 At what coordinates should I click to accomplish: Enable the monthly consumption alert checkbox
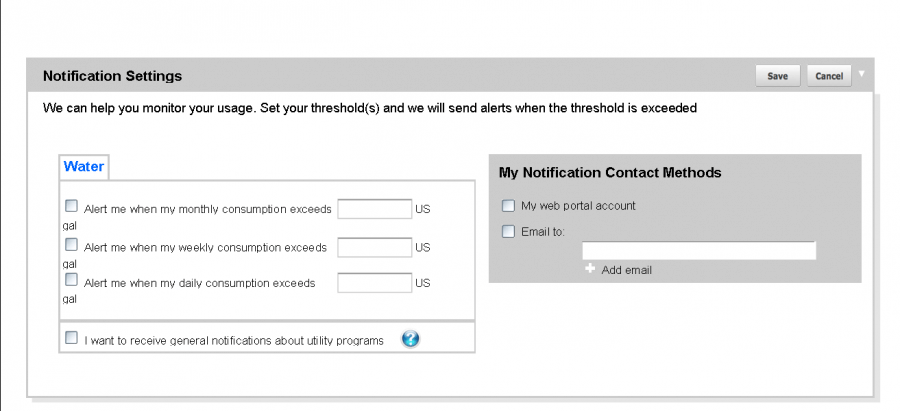pos(71,206)
